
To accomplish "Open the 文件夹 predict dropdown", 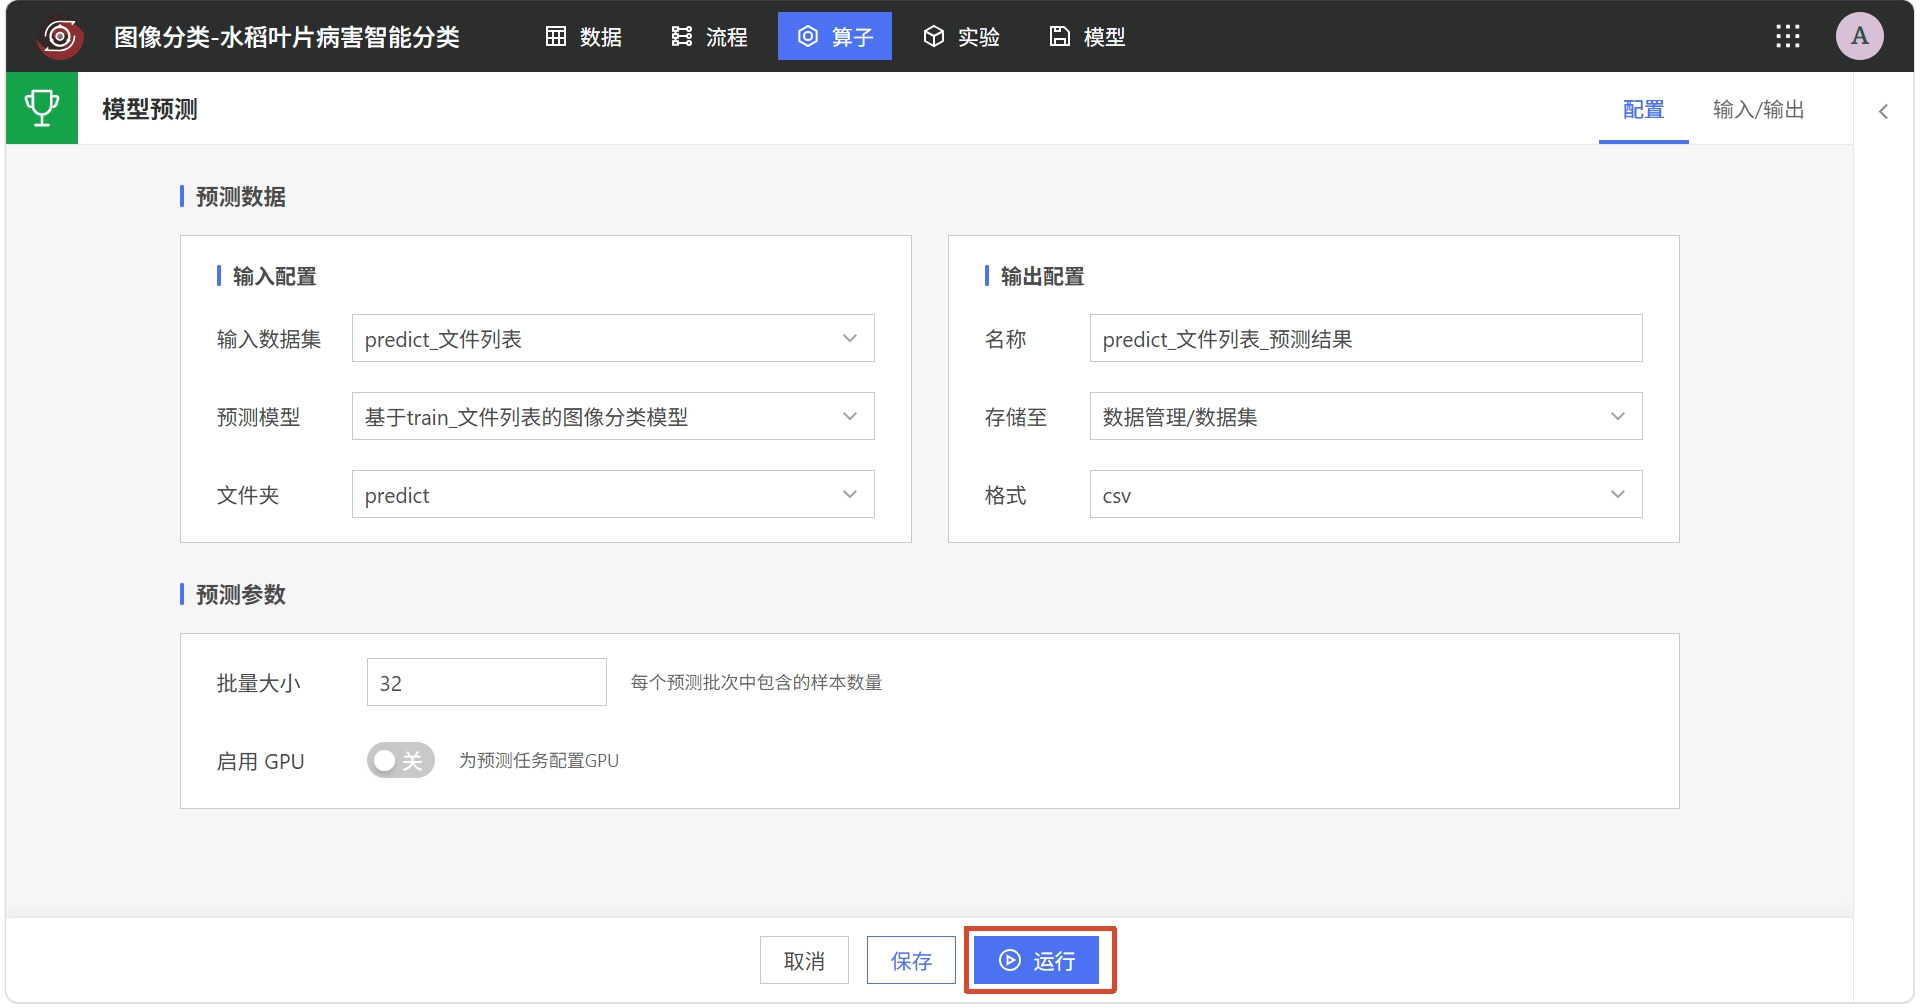I will (613, 495).
